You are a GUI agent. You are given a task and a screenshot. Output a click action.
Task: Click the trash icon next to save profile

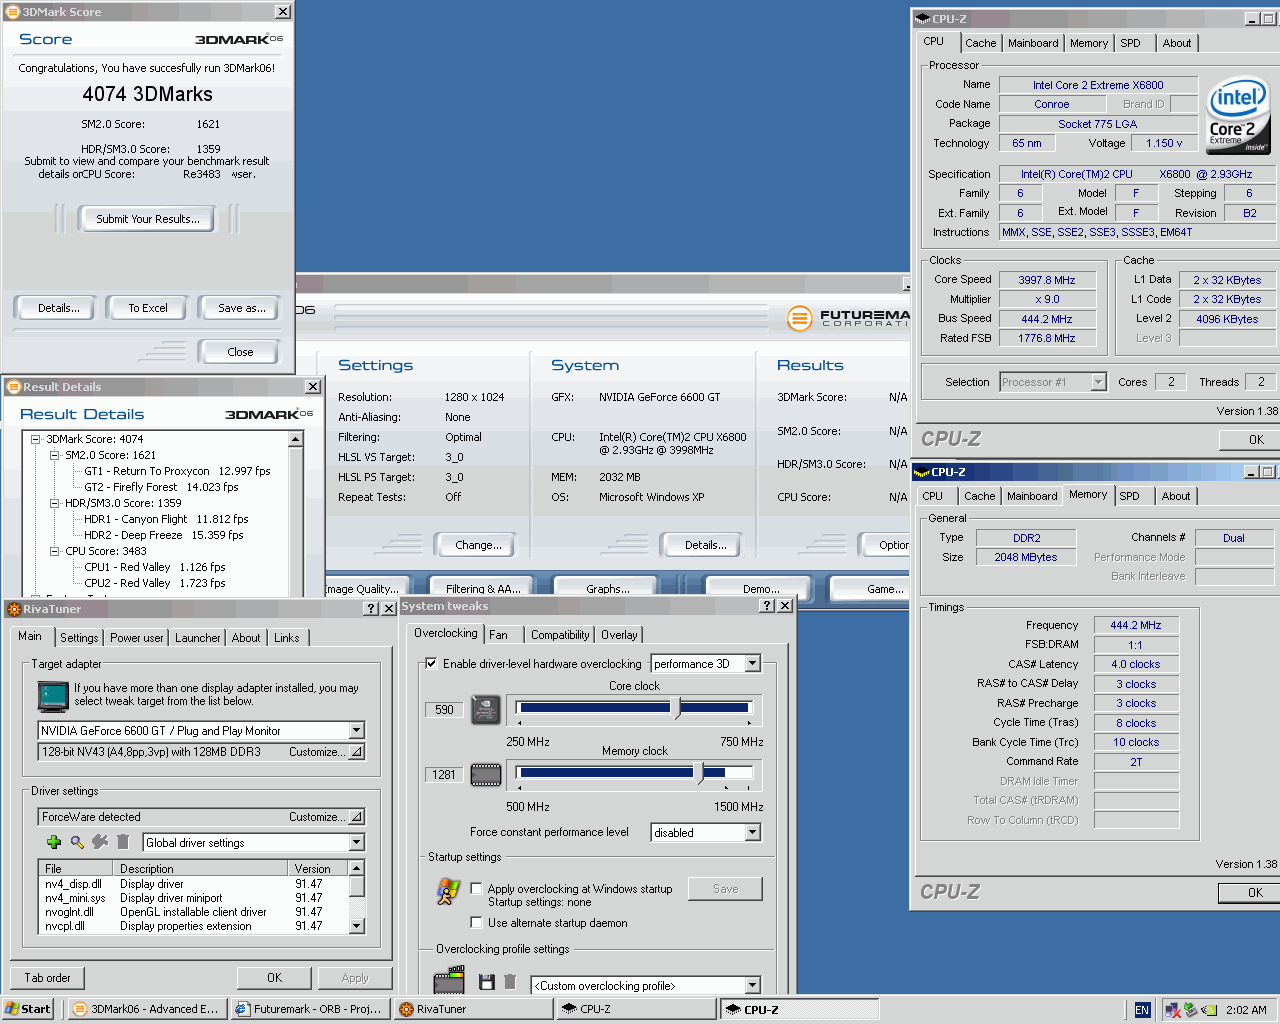[510, 983]
